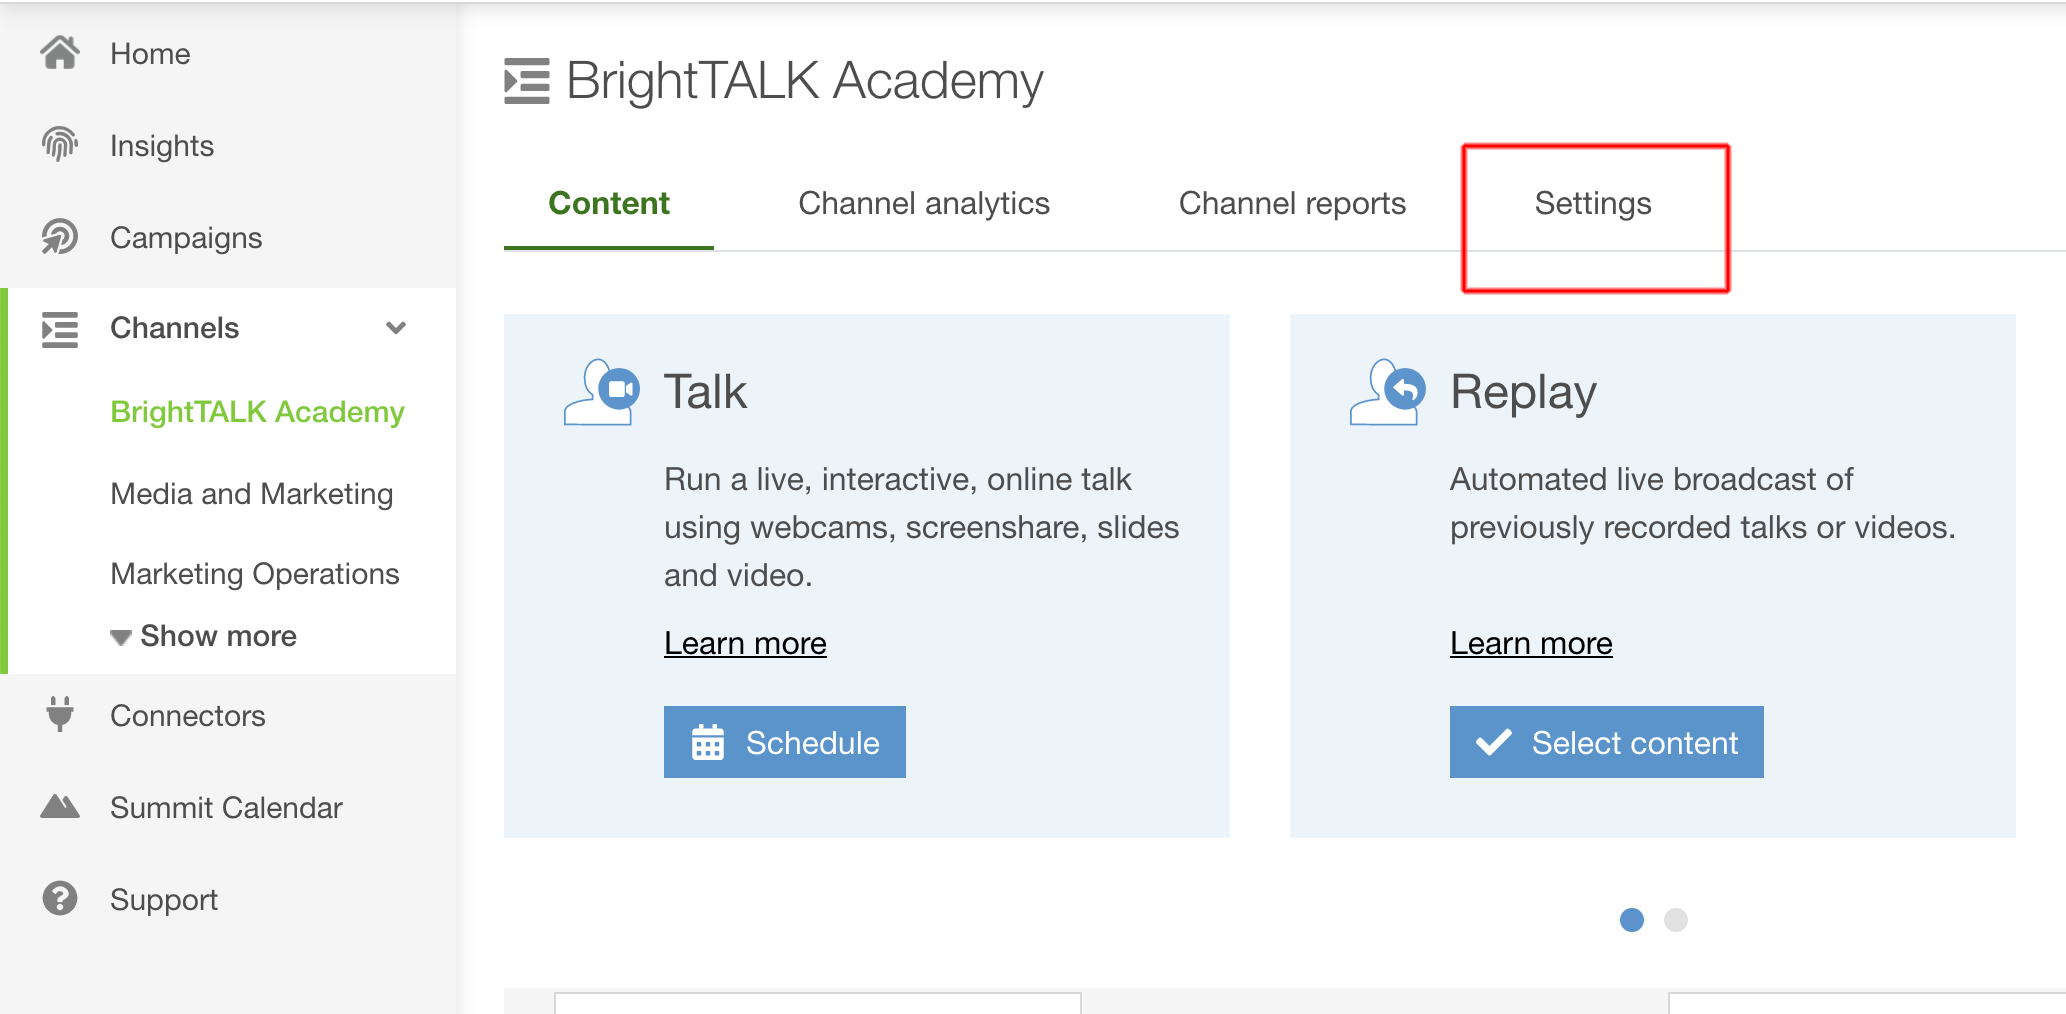Screen dimensions: 2066x1014
Task: Click the Campaigns target icon
Action: point(60,237)
